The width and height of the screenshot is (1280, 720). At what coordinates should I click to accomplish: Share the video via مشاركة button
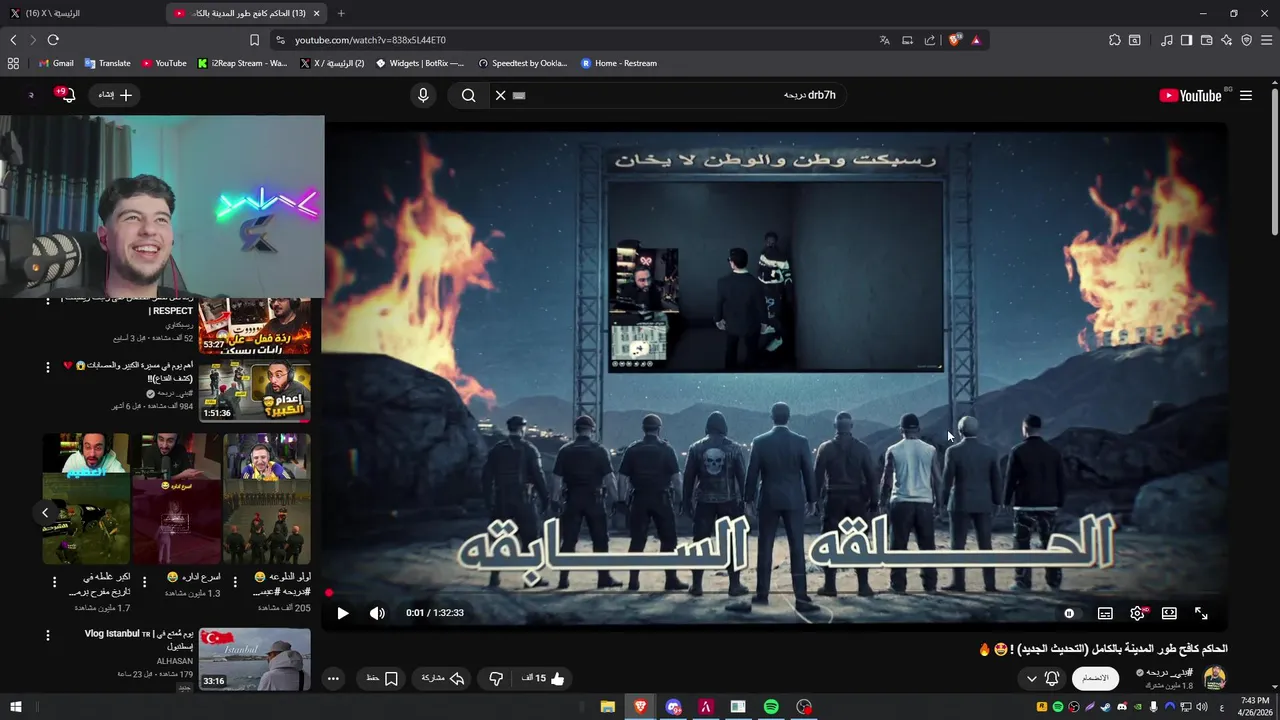click(443, 678)
